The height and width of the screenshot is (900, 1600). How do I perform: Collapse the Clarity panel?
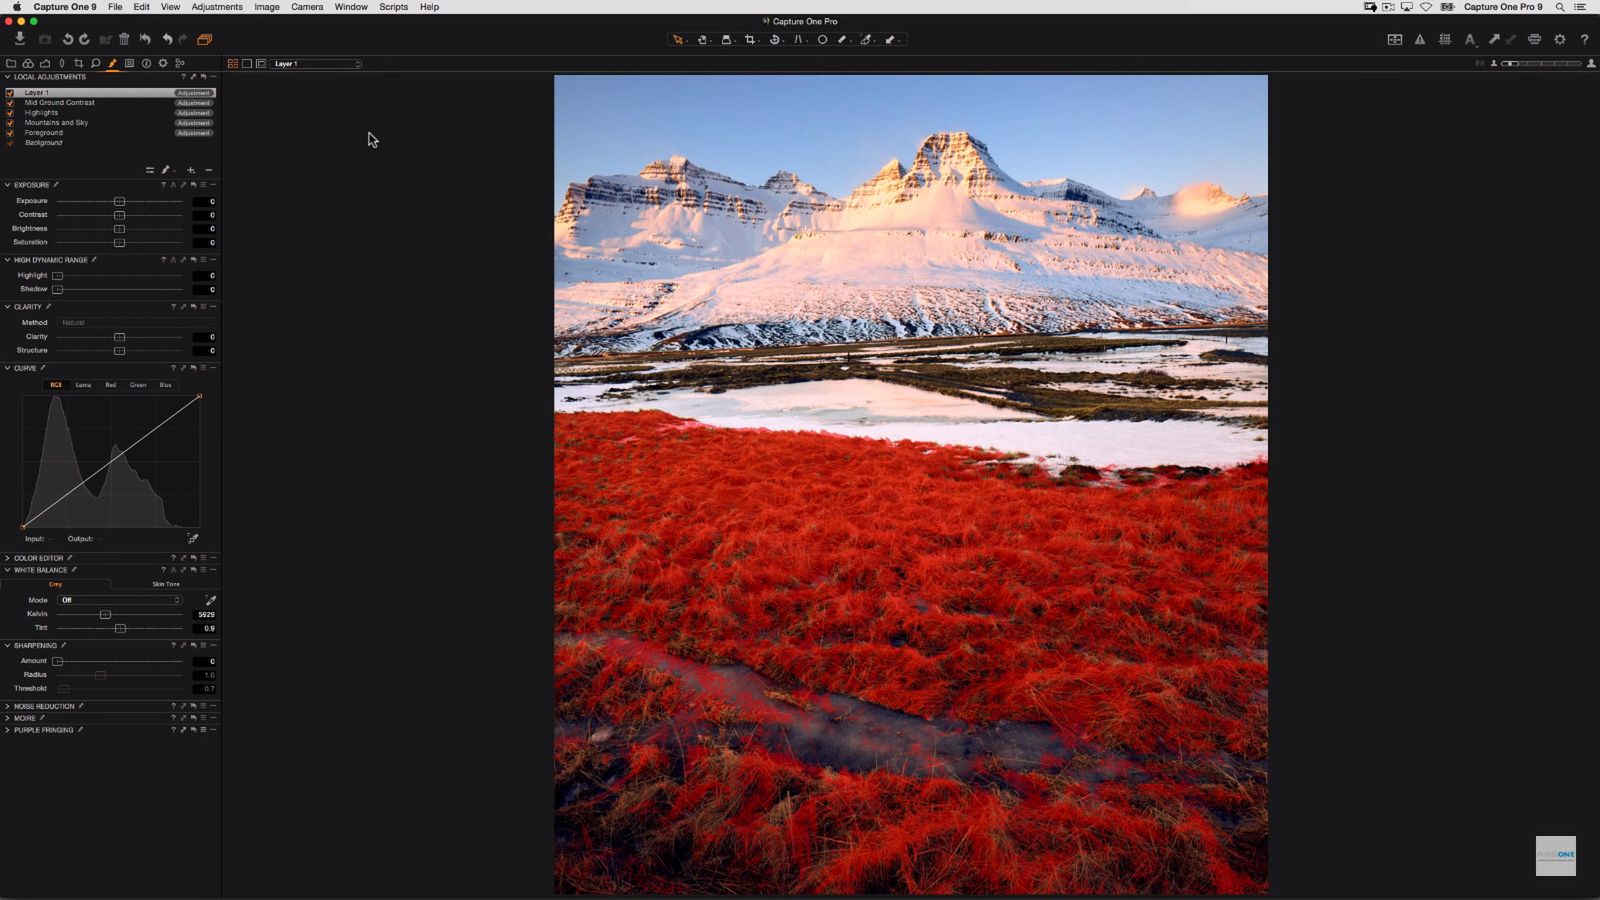[x=7, y=307]
